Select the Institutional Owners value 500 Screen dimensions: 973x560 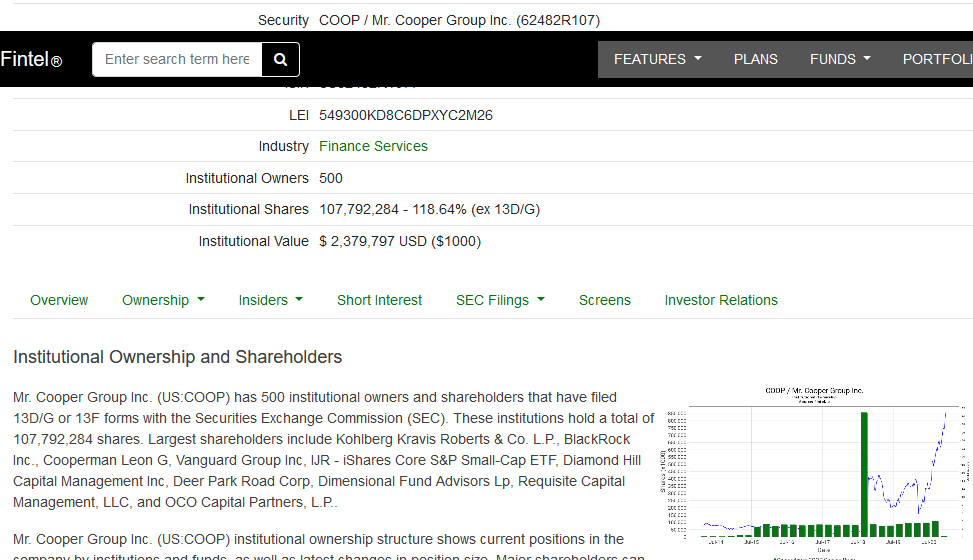pyautogui.click(x=331, y=178)
